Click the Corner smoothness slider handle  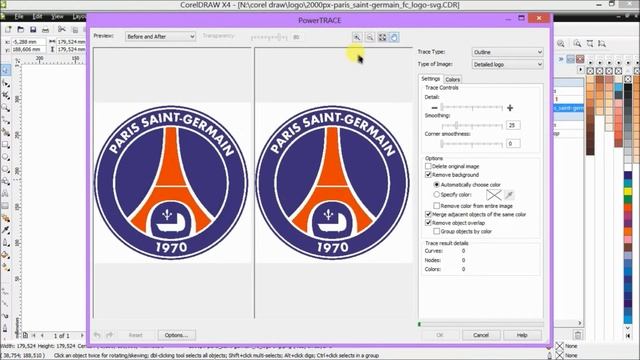(x=442, y=143)
